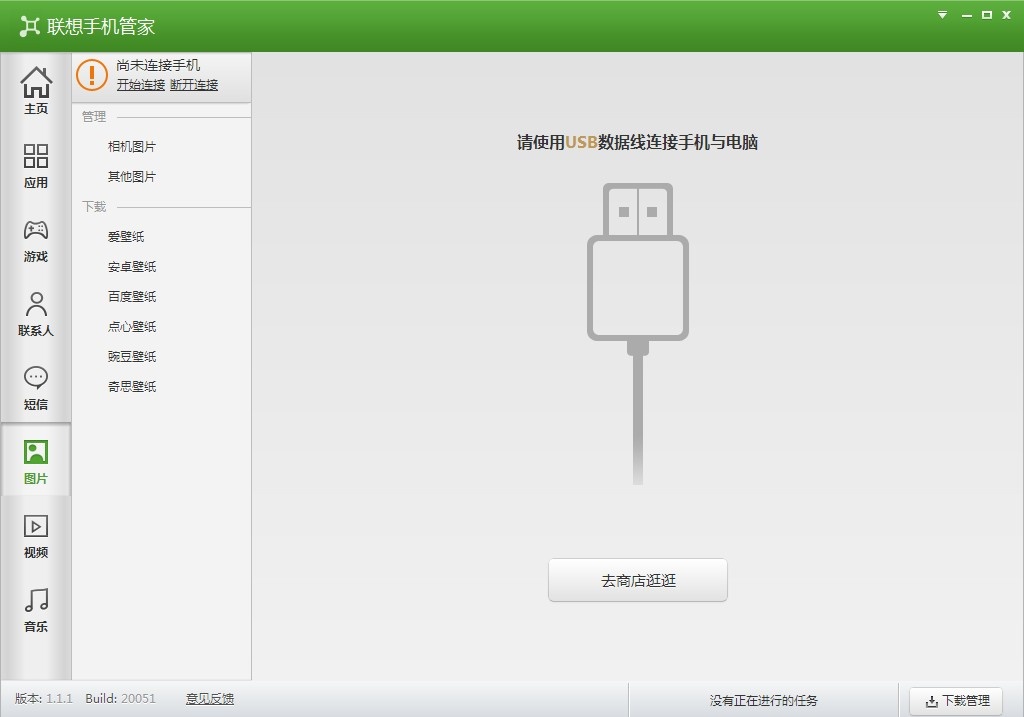1024x717 pixels.
Task: Open the 联系人 contacts section
Action: [x=36, y=313]
